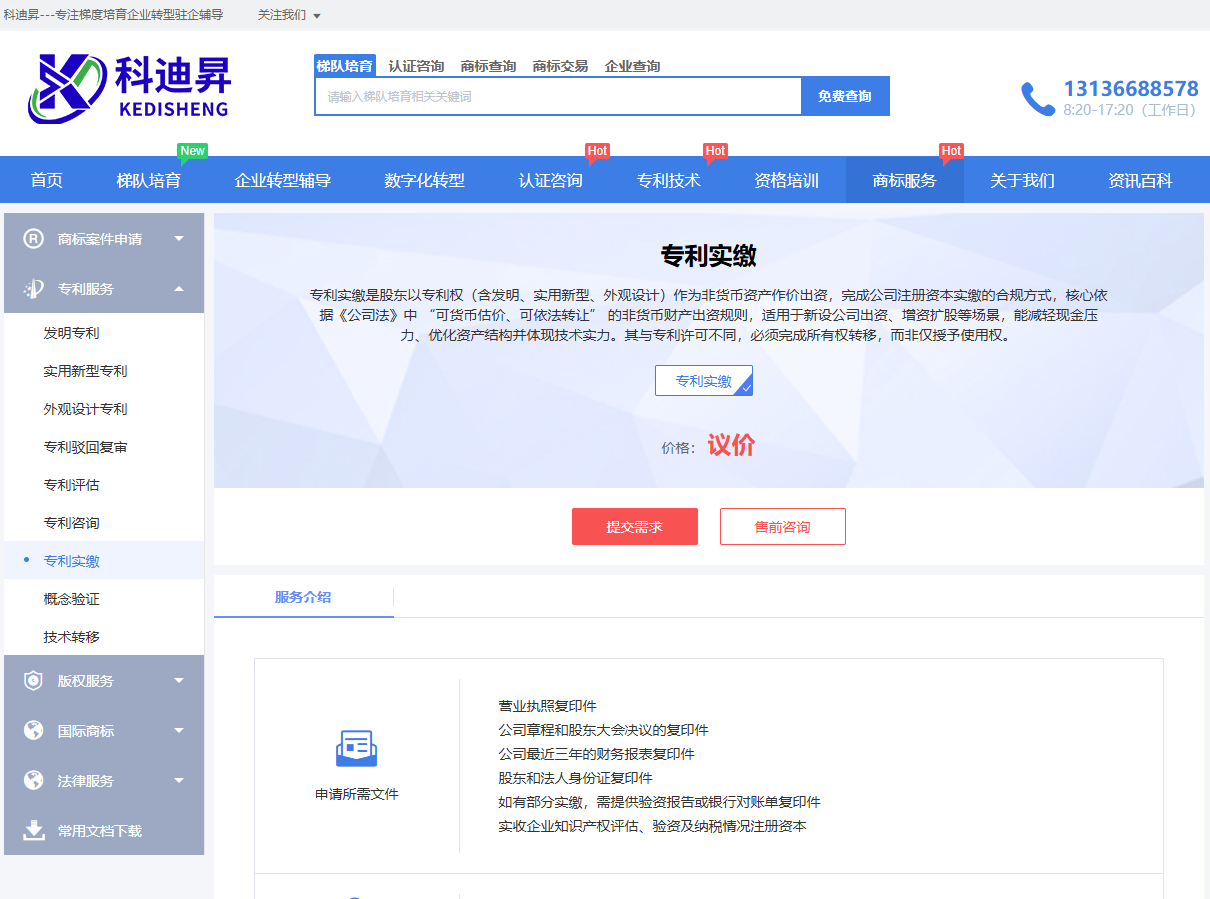The width and height of the screenshot is (1210, 899).
Task: Click the document download icon
Action: coord(34,831)
